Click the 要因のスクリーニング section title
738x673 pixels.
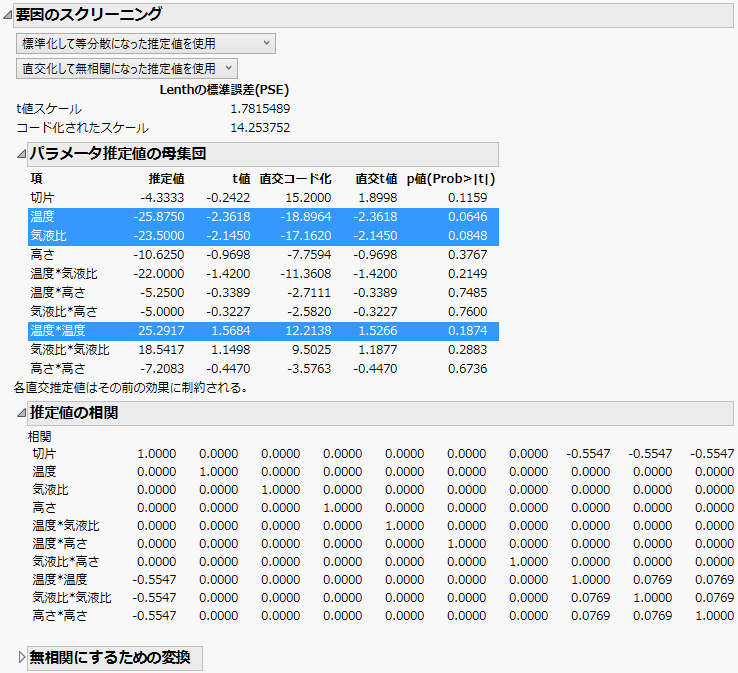(89, 15)
